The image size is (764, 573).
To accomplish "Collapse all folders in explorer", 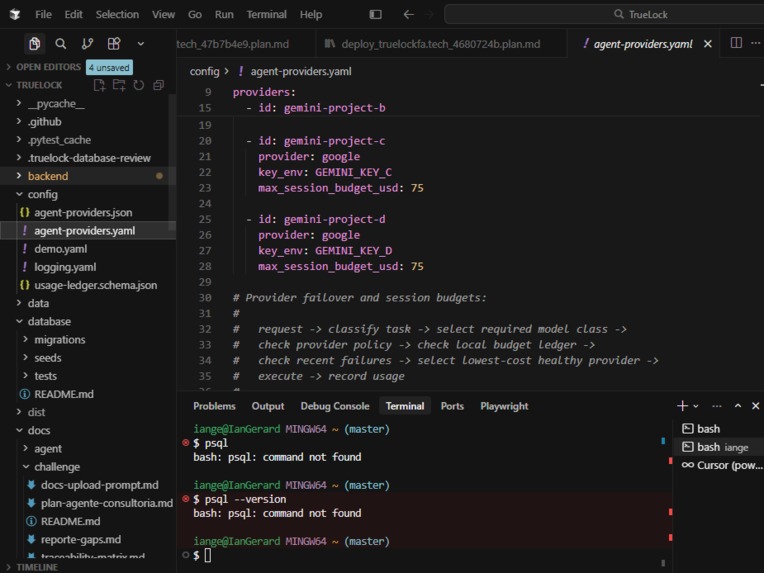I will (158, 85).
